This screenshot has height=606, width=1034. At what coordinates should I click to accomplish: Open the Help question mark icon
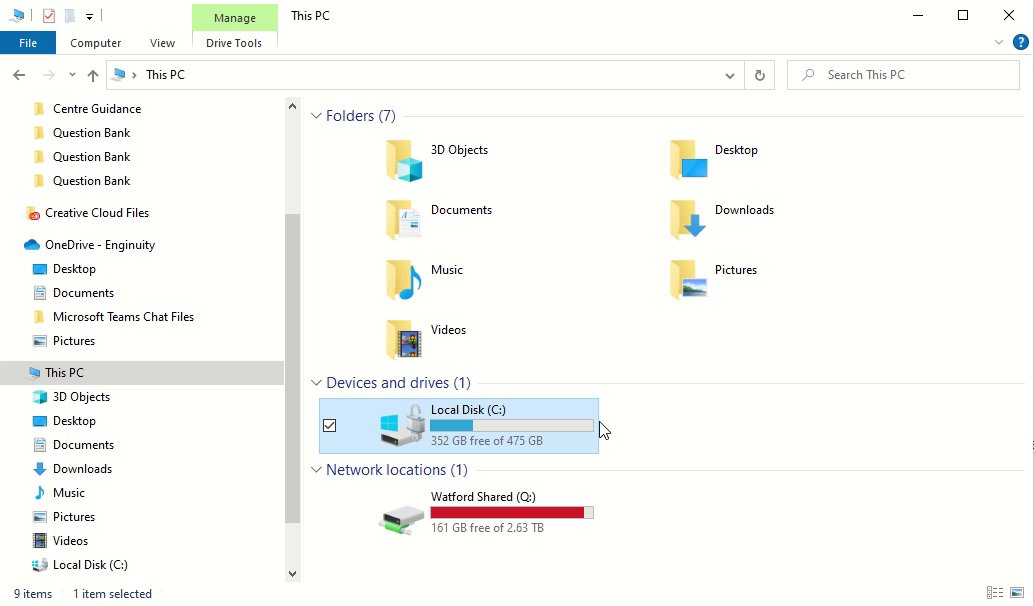coord(1020,42)
